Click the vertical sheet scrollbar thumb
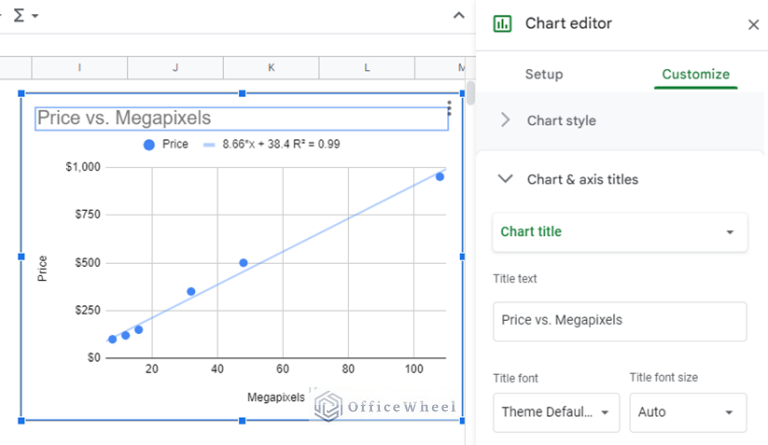This screenshot has height=445, width=768. tap(471, 93)
